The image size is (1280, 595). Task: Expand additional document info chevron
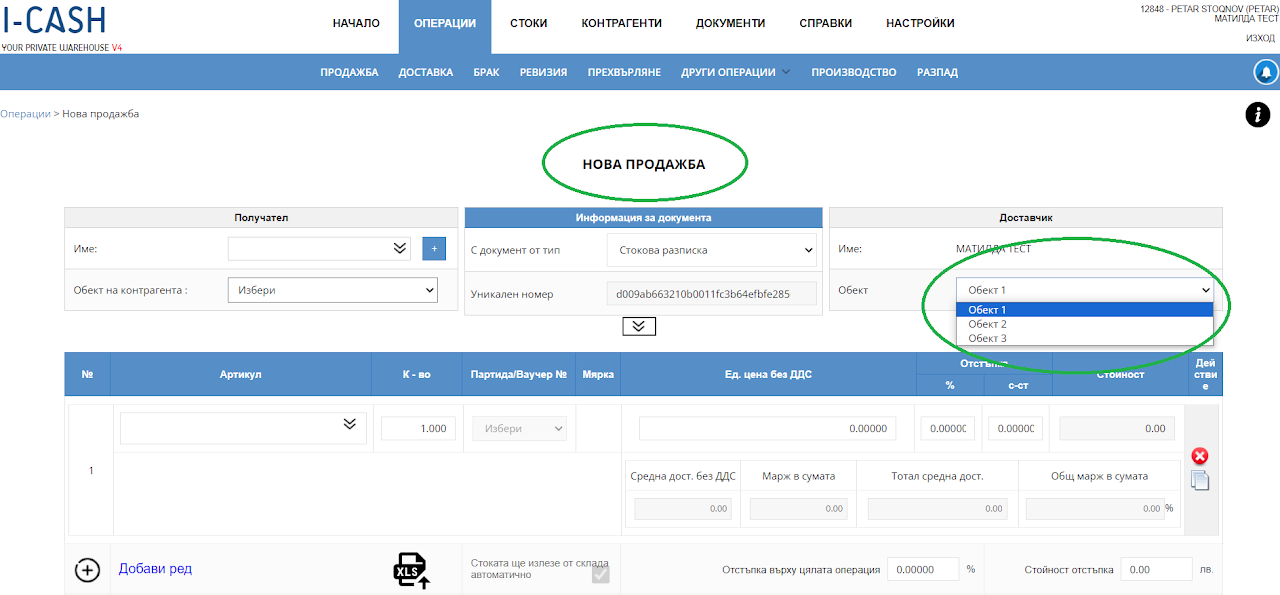pyautogui.click(x=639, y=326)
